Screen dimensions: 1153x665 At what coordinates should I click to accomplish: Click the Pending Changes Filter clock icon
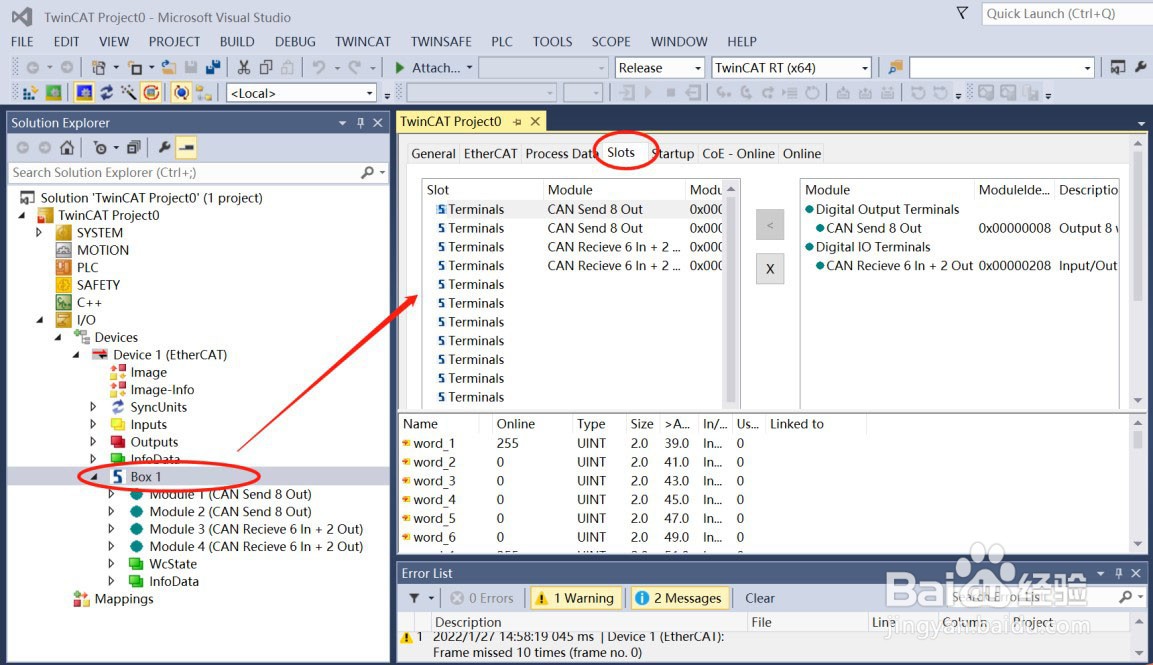100,148
